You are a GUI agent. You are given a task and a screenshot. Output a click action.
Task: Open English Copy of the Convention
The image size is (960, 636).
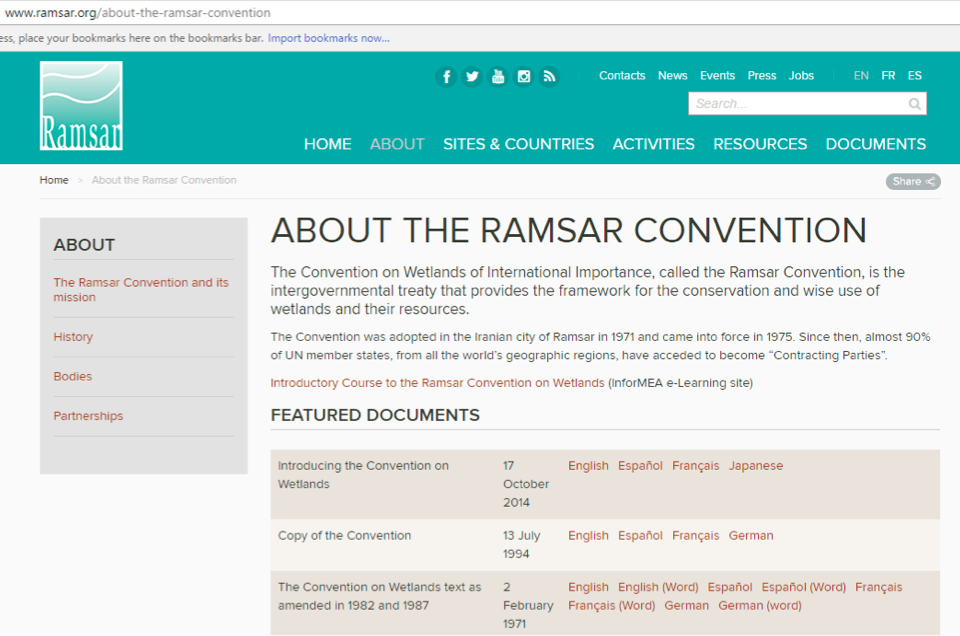tap(588, 536)
